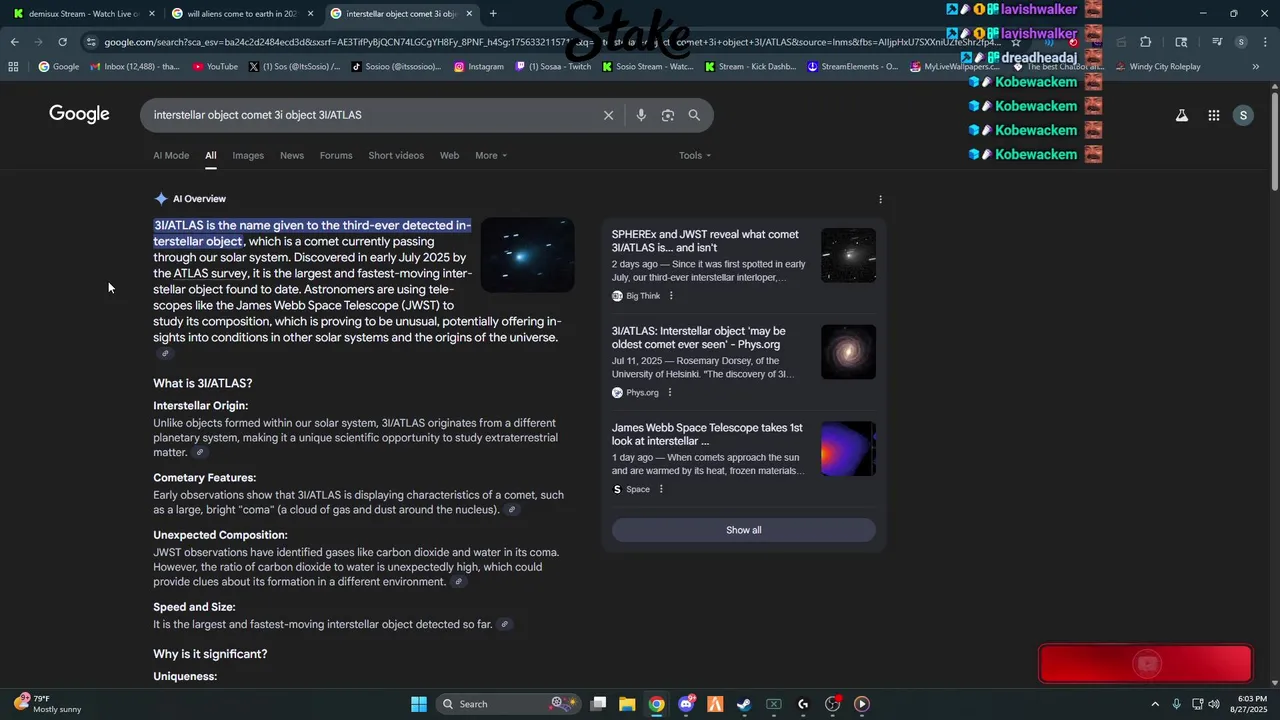Close the demisux Stream browser tab
The height and width of the screenshot is (720, 1280).
pyautogui.click(x=151, y=14)
